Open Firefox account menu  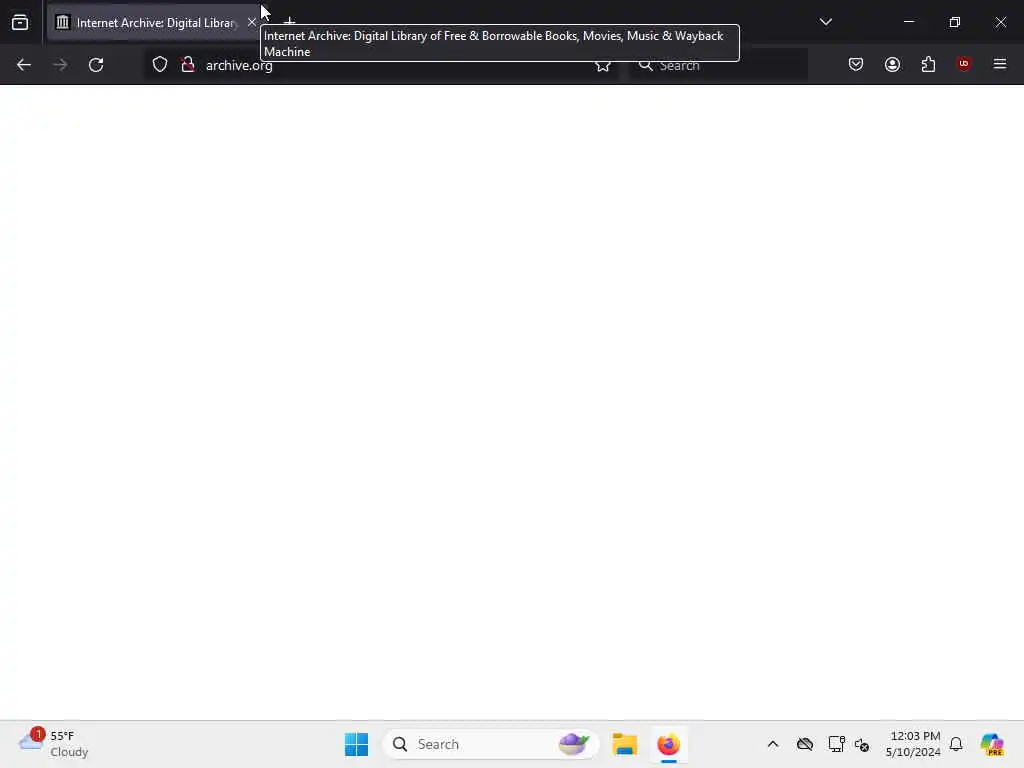[892, 64]
